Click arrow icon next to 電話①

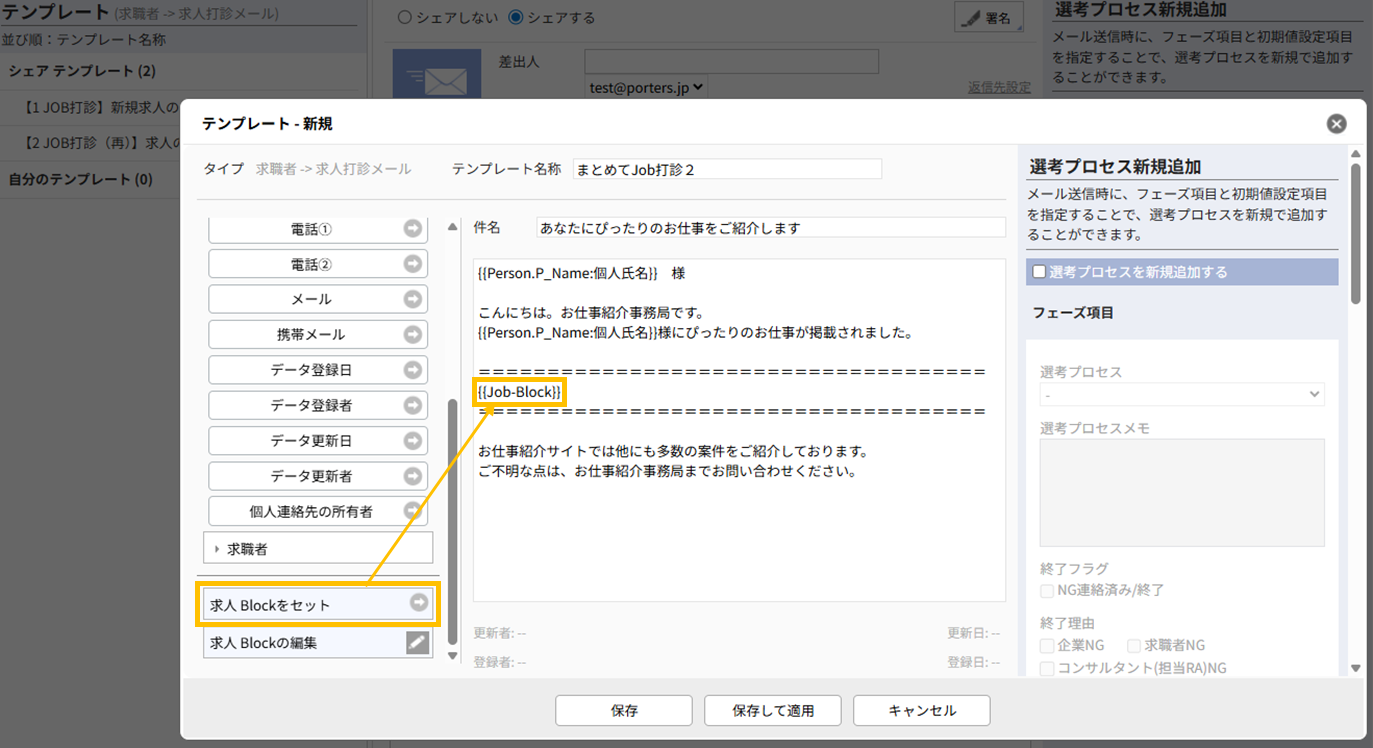coord(413,229)
